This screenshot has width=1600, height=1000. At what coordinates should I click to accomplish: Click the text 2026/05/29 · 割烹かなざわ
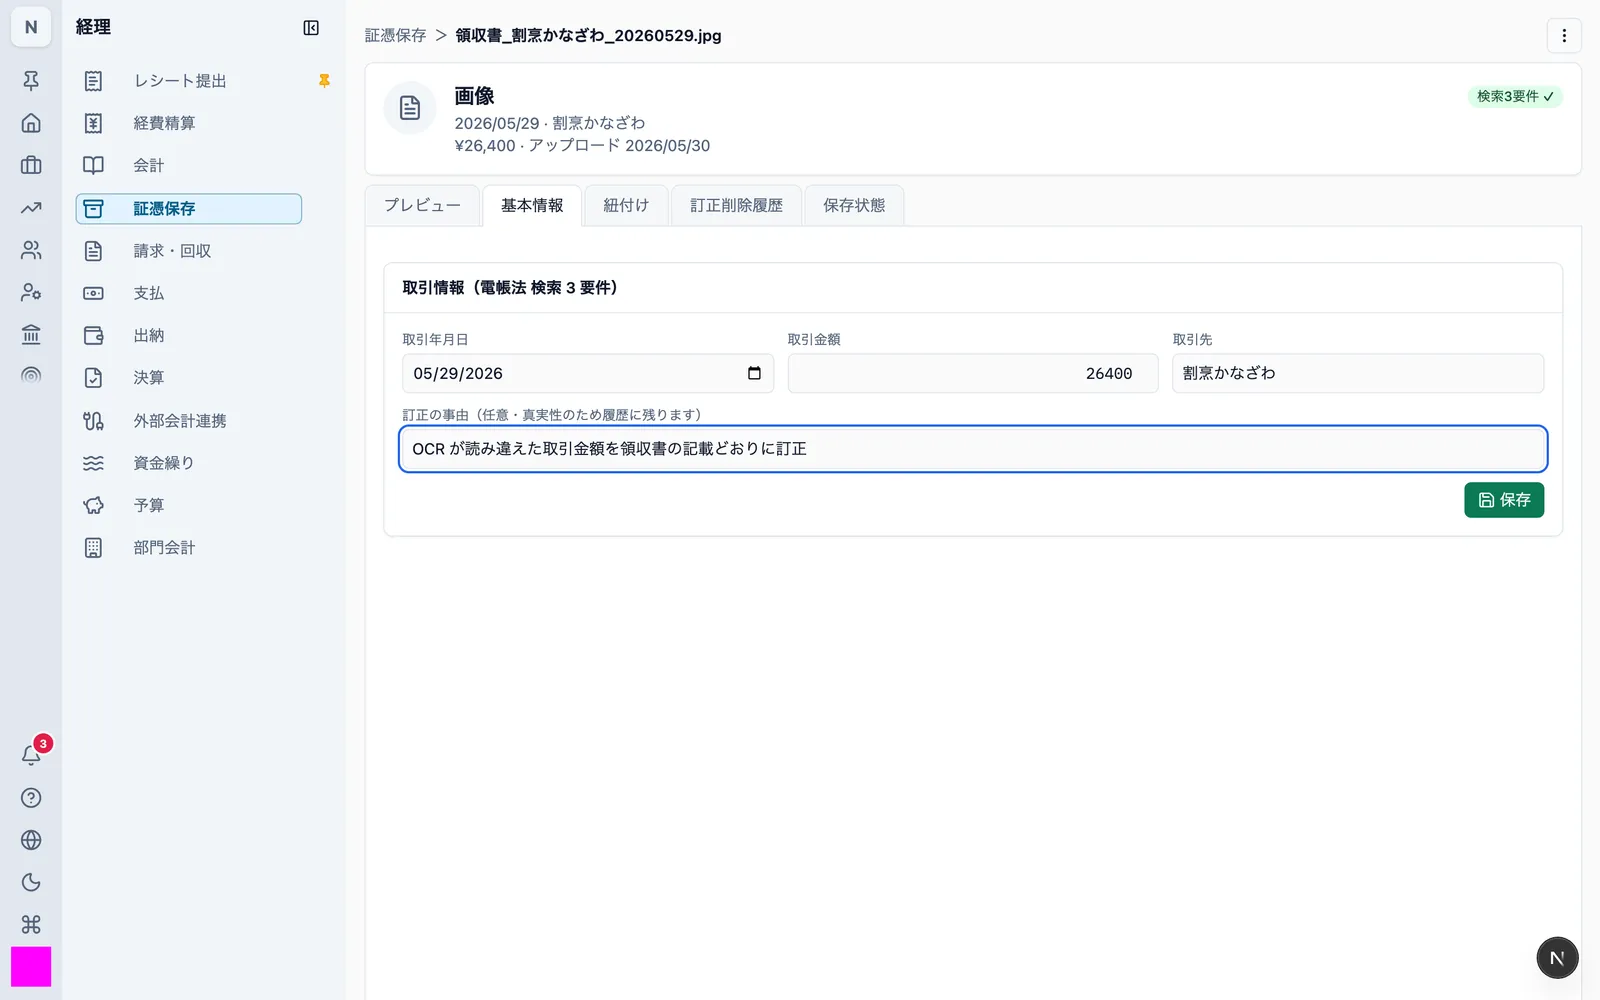(550, 123)
